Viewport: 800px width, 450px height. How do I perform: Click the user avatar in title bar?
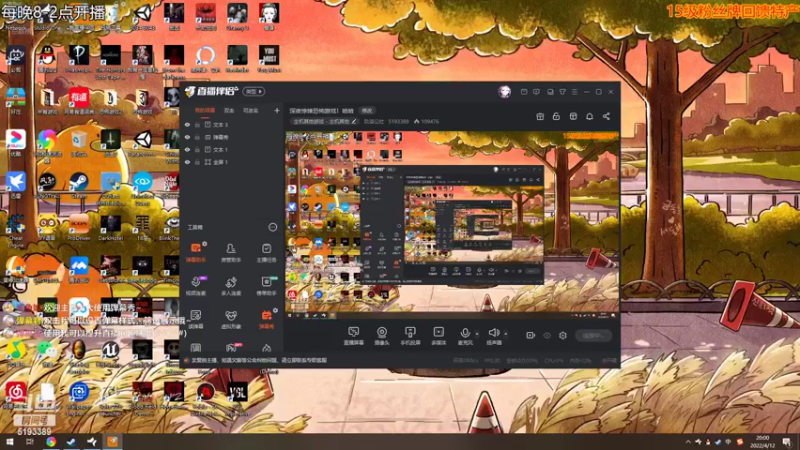point(505,91)
